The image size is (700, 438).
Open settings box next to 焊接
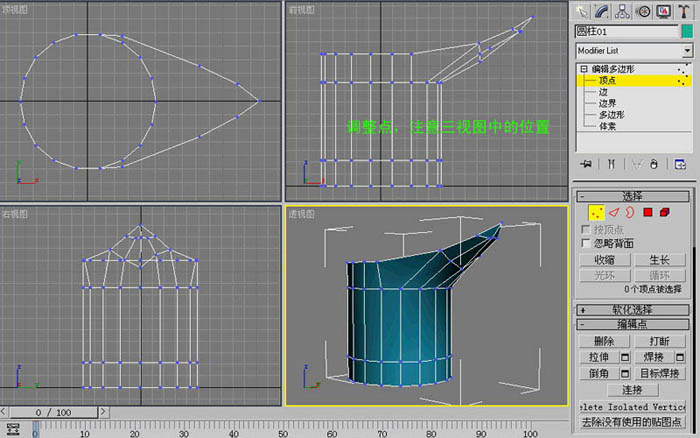point(680,357)
